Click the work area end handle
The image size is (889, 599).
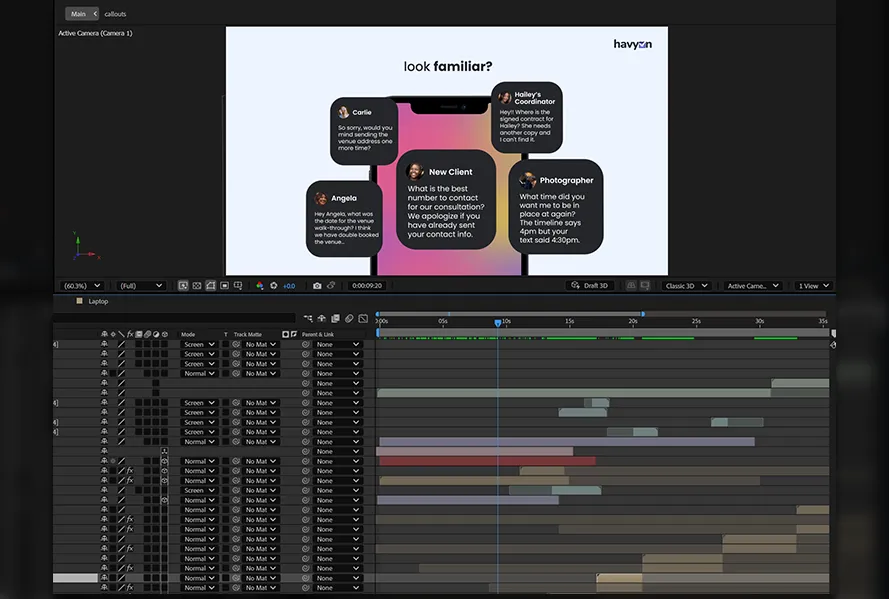pyautogui.click(x=642, y=313)
